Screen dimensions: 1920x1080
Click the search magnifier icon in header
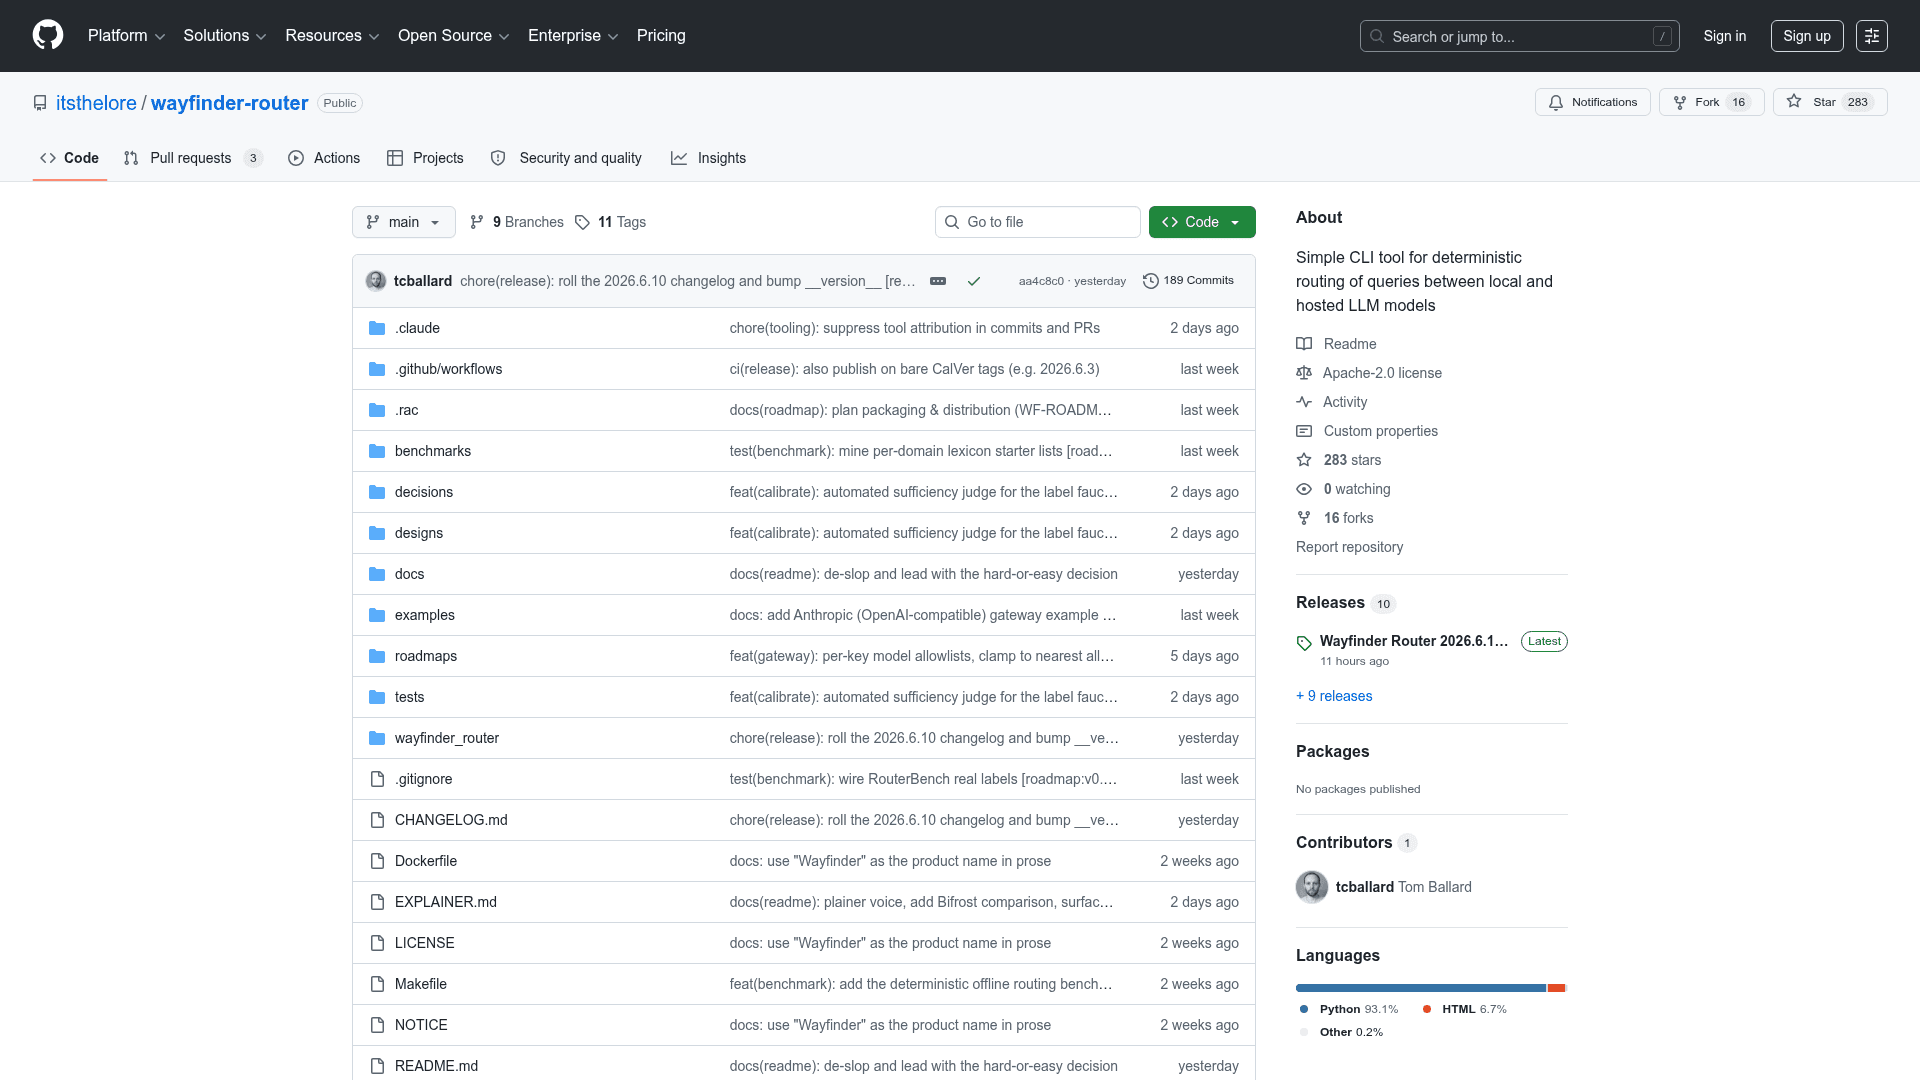(1377, 36)
